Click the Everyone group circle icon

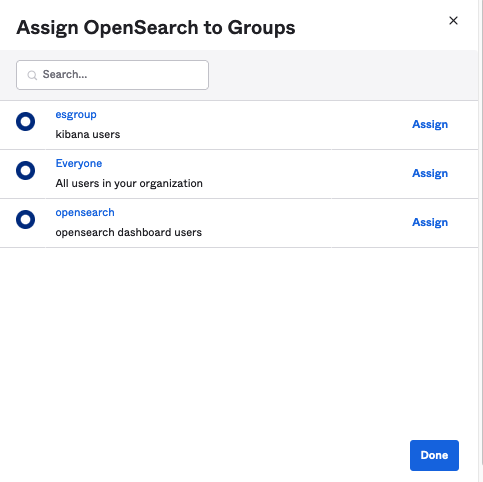pyautogui.click(x=25, y=171)
